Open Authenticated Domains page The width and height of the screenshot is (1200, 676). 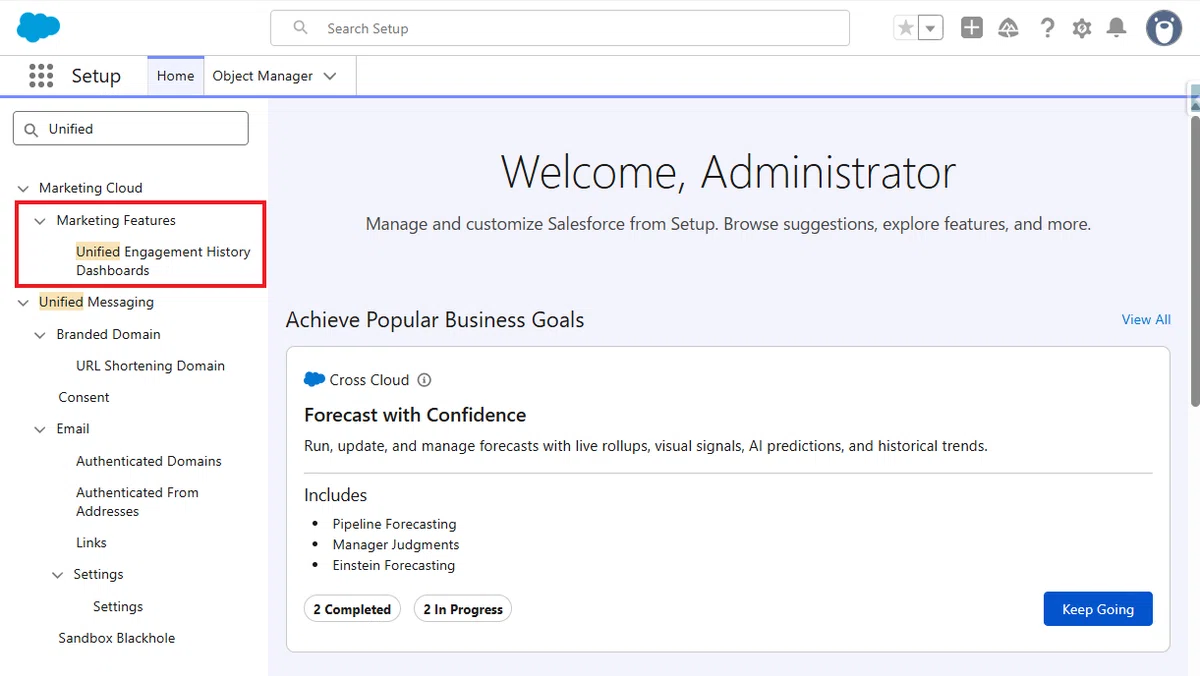[x=149, y=461]
